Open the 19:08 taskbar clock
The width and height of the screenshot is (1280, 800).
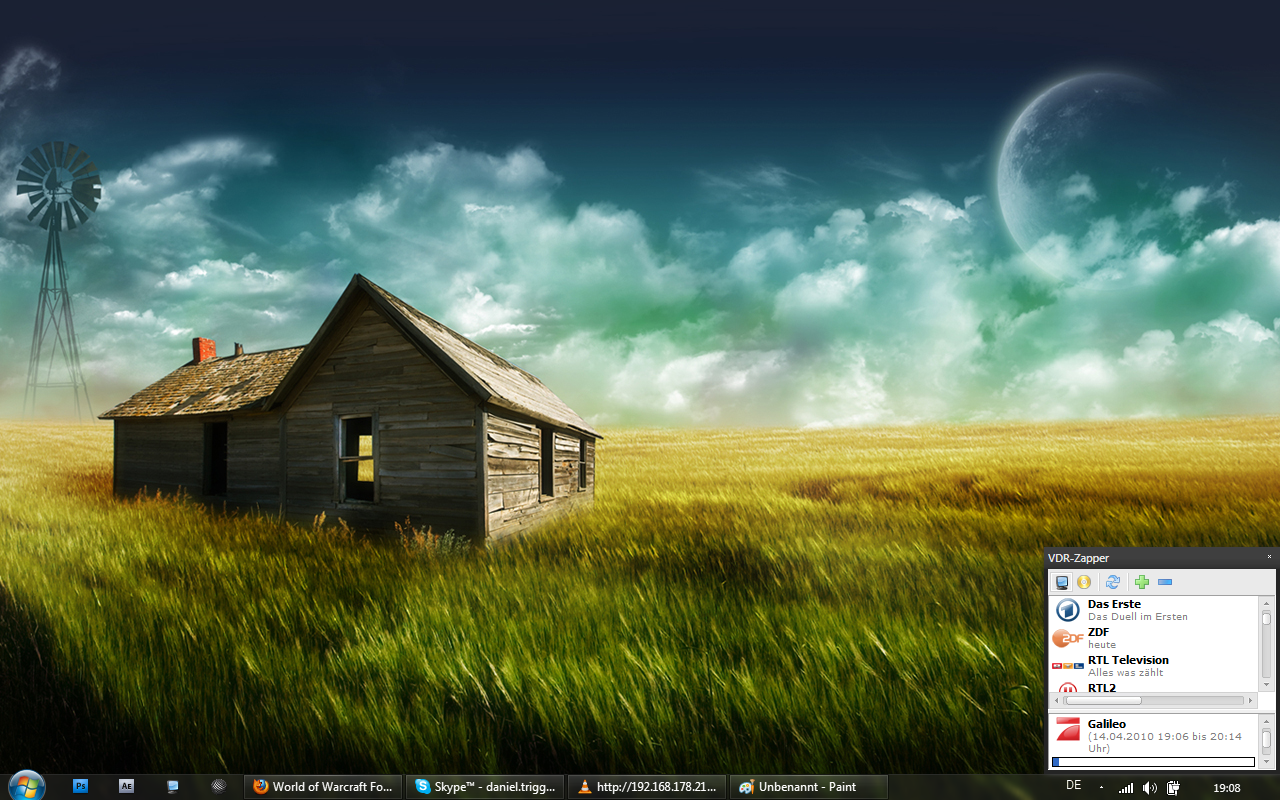pos(1227,788)
